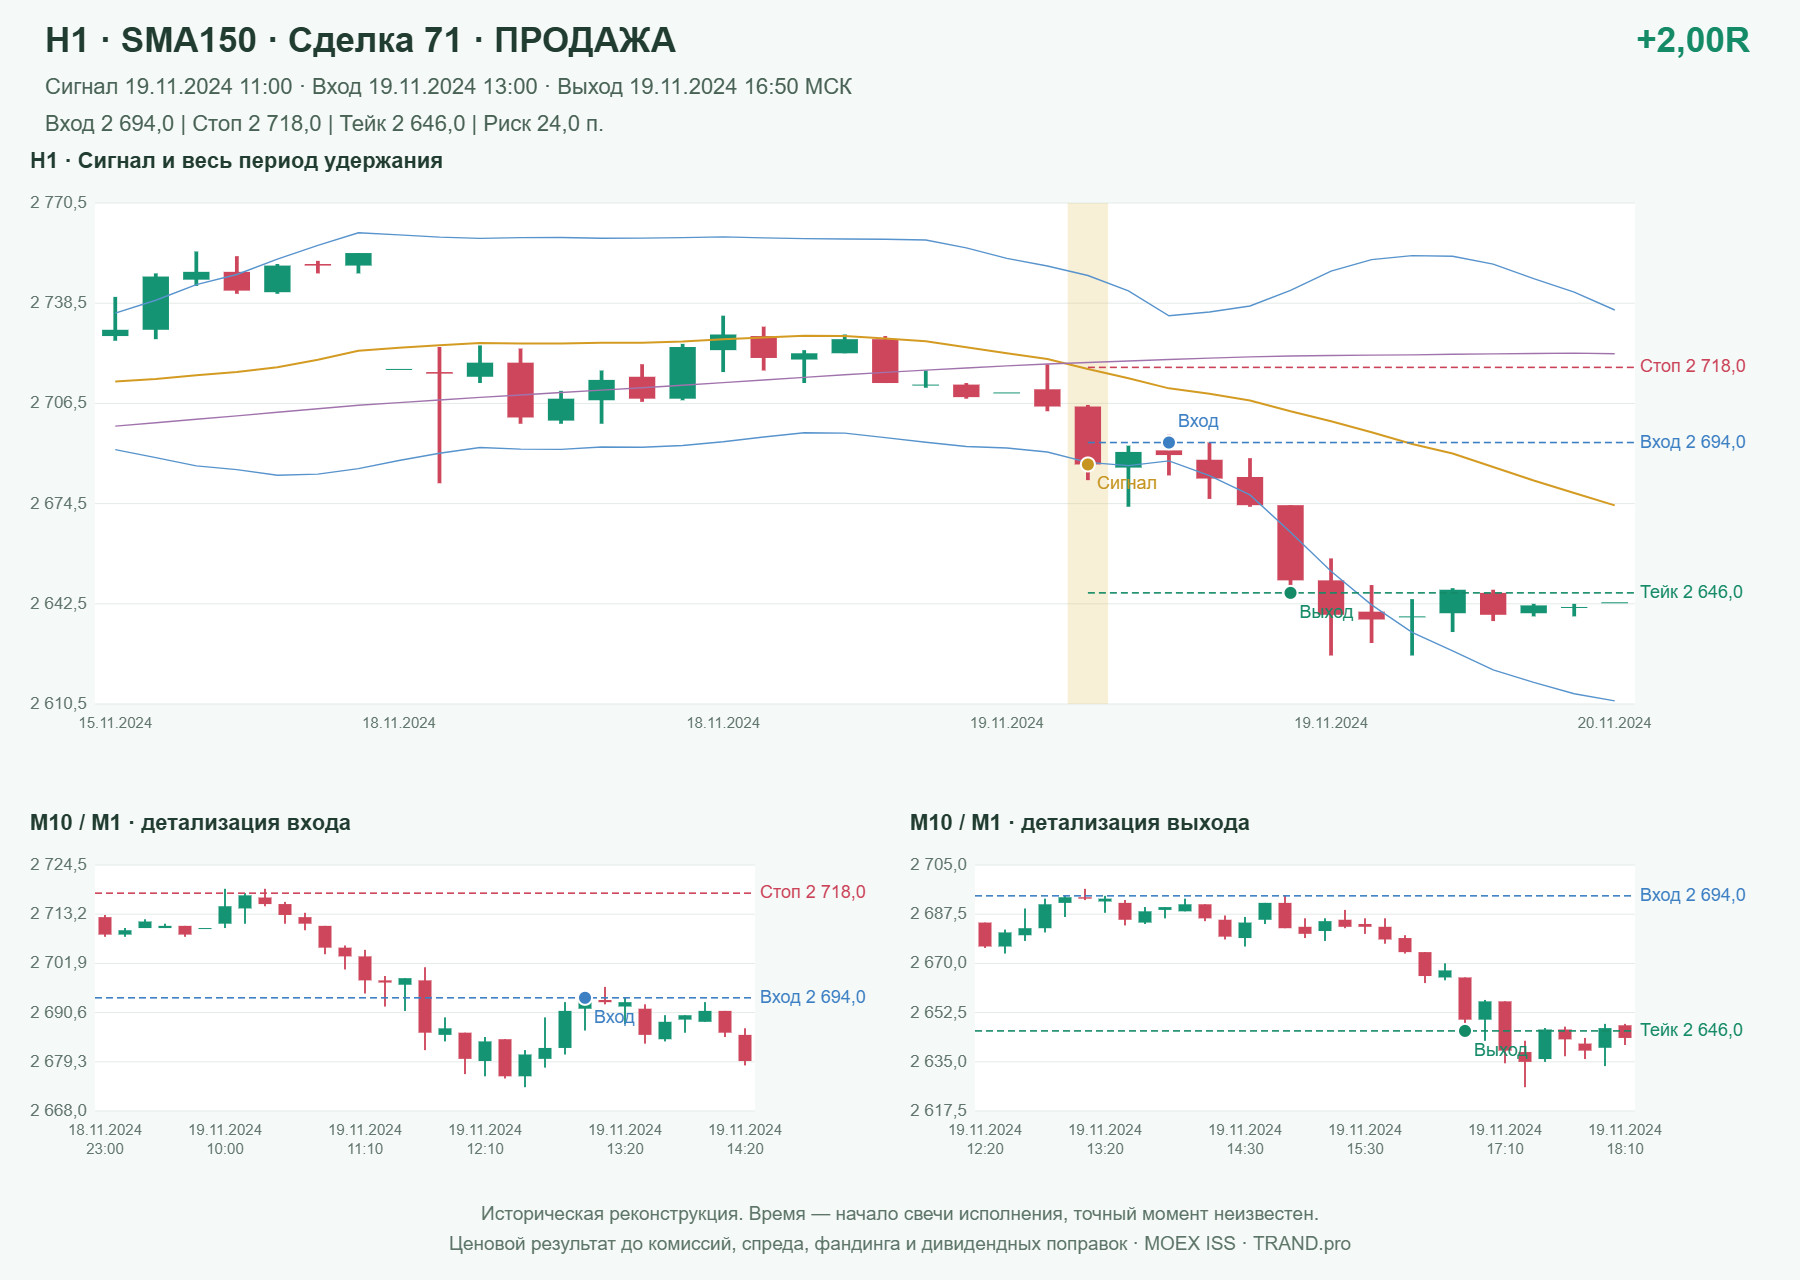Click the green Выход marker on H1 chart

point(1290,593)
